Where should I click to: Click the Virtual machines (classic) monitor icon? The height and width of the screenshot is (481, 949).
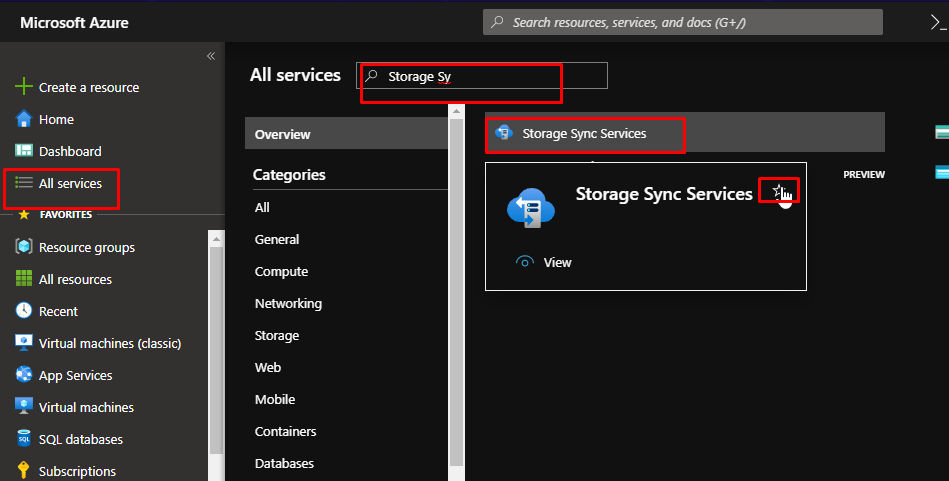(24, 342)
